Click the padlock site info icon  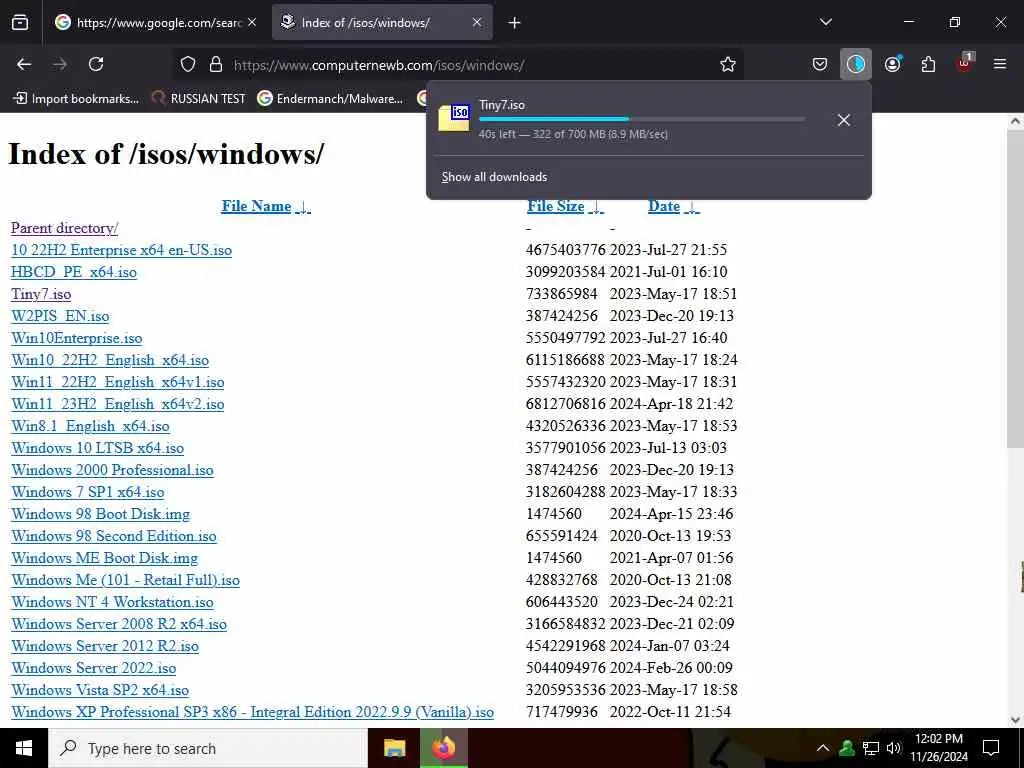[x=216, y=65]
